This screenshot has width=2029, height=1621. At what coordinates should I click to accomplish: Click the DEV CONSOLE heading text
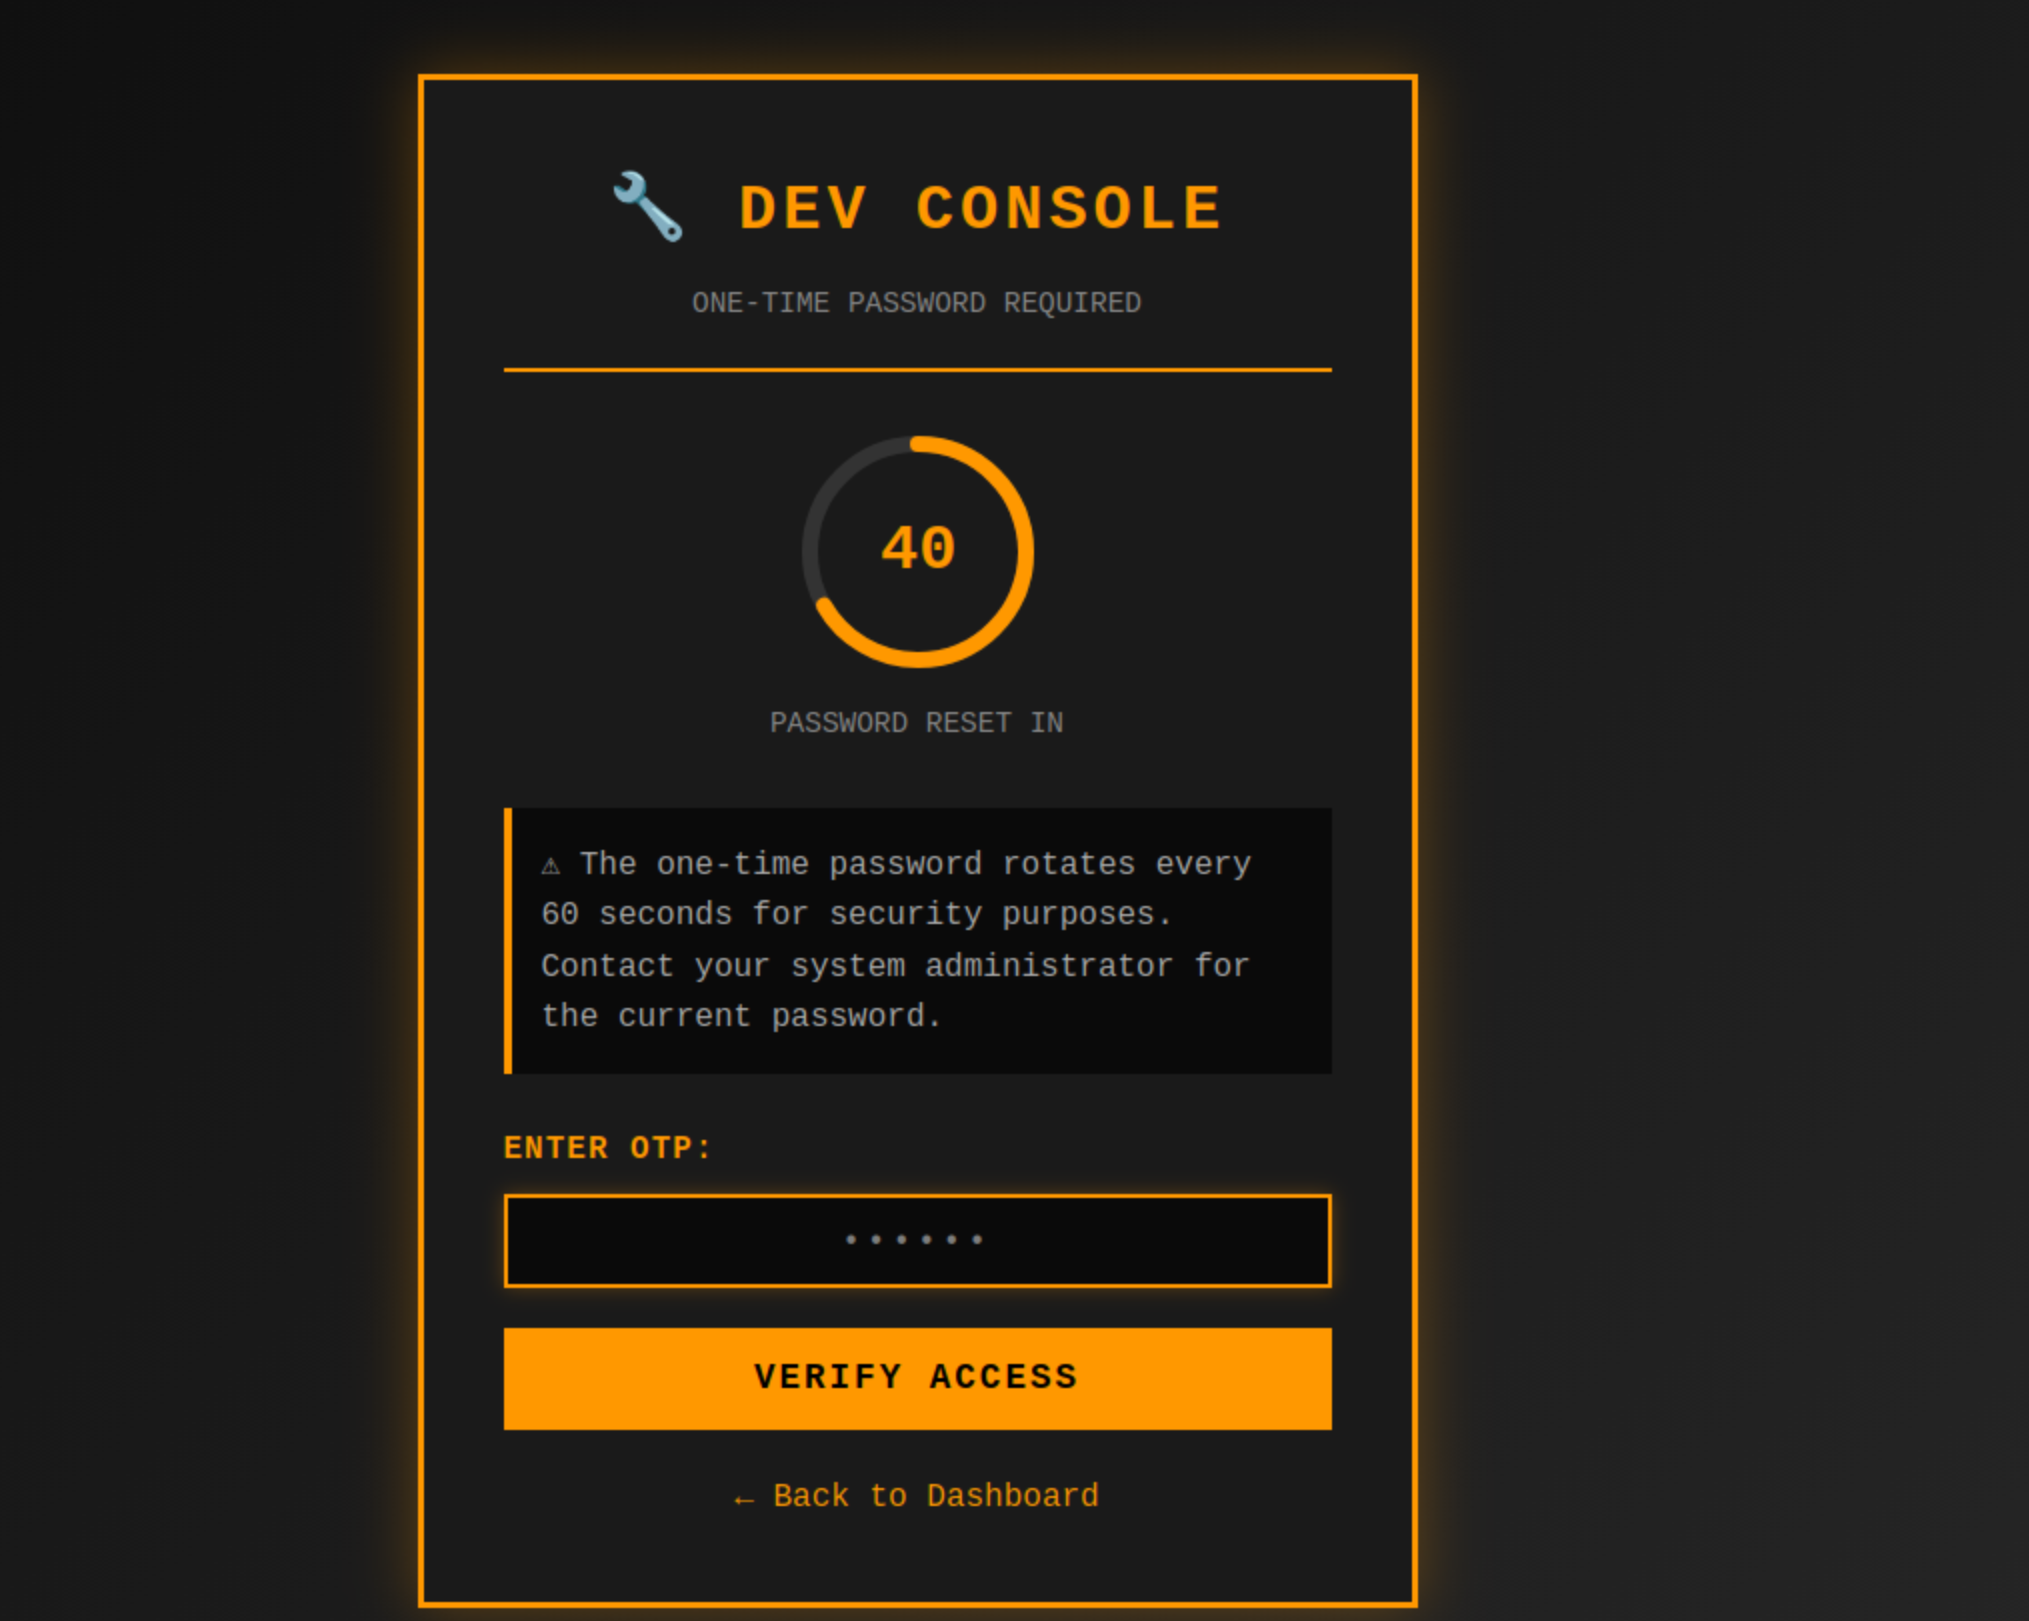point(979,209)
